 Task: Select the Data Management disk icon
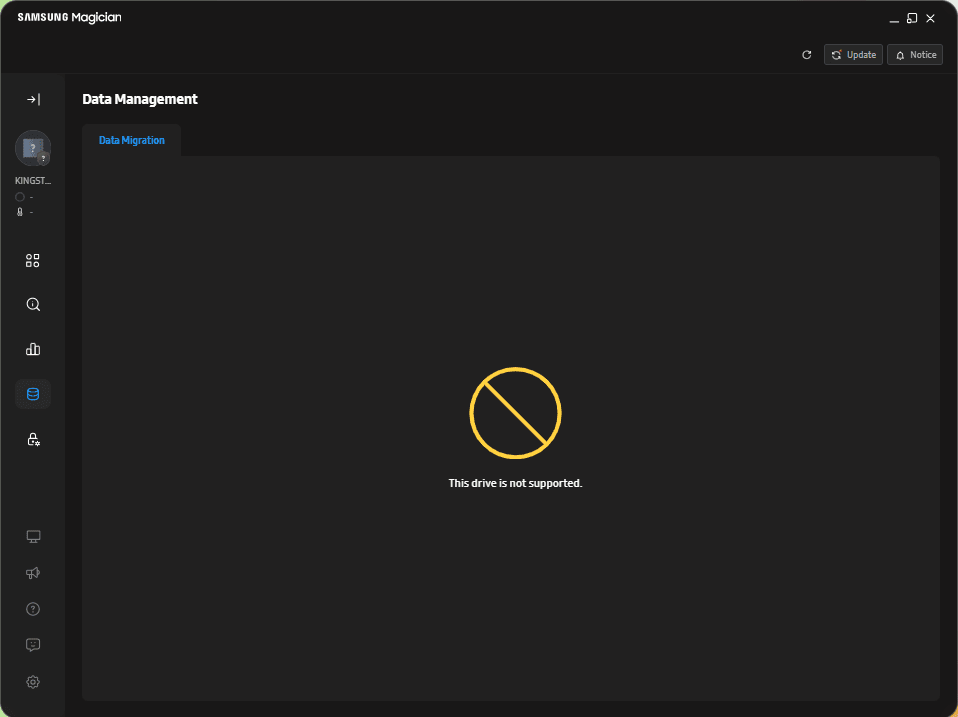pyautogui.click(x=33, y=394)
